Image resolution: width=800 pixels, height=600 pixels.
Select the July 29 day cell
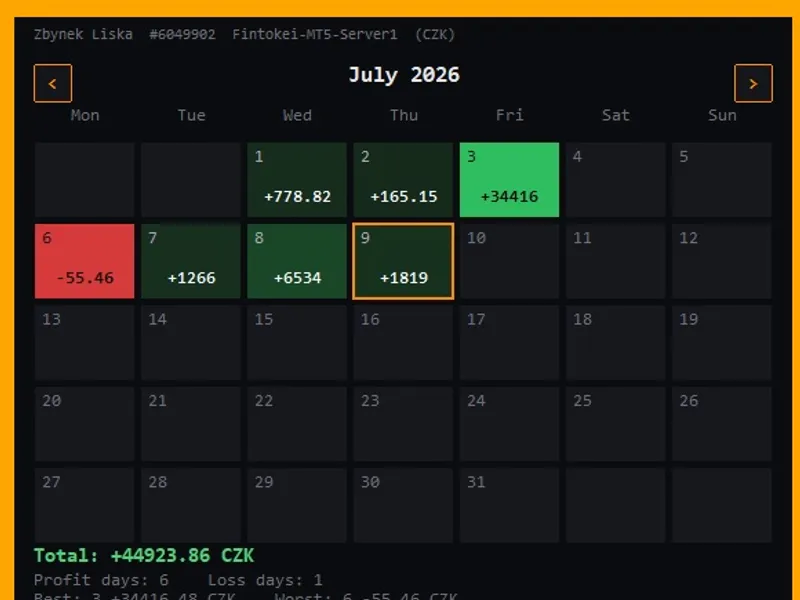point(297,506)
